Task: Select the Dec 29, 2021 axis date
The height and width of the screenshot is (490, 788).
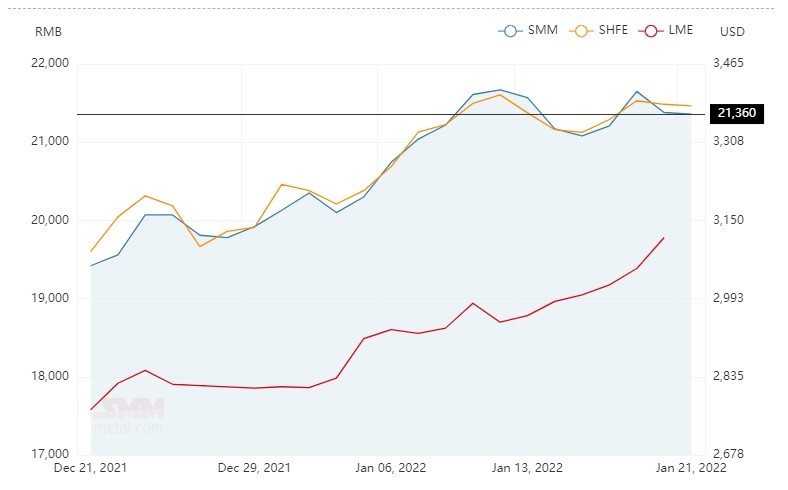Action: (254, 468)
